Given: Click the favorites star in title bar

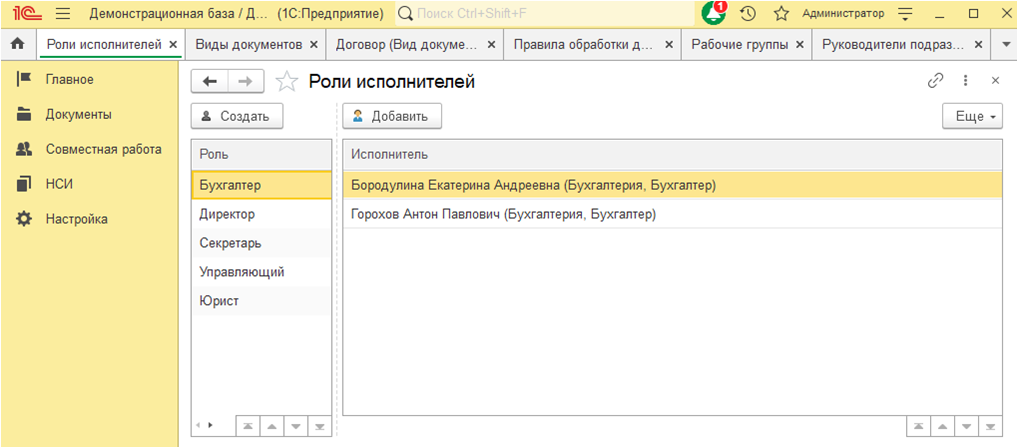Looking at the screenshot, I should pos(781,14).
